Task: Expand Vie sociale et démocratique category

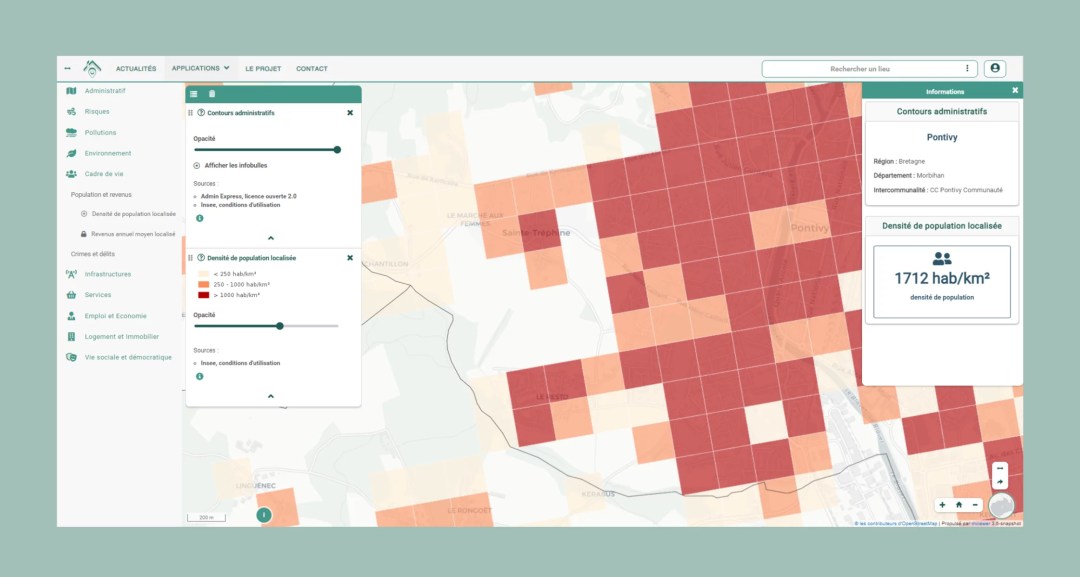Action: tap(119, 357)
